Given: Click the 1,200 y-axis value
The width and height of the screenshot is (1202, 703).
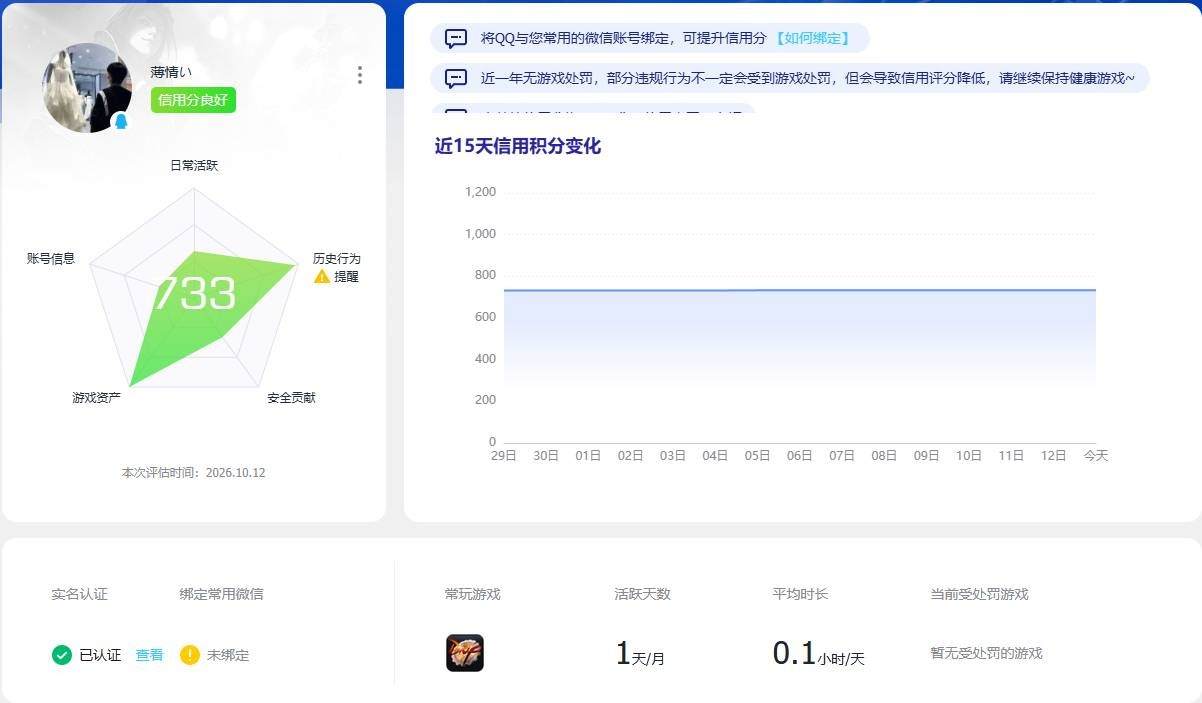Looking at the screenshot, I should click(480, 192).
